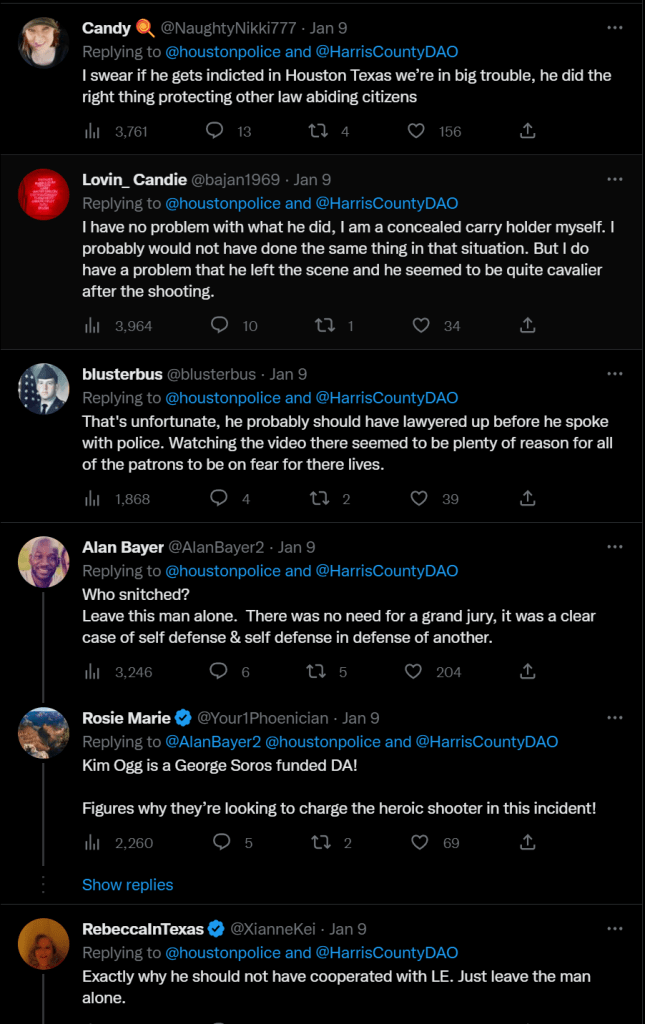Open Alan Bayer's profile picture

43,562
